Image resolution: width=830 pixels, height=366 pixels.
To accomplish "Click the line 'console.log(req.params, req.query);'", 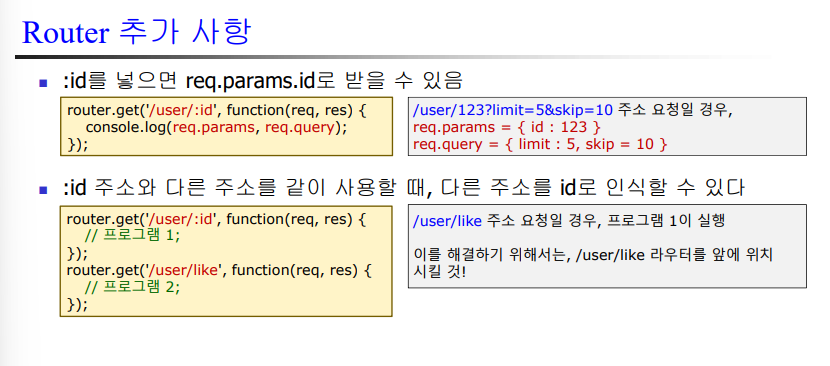I will click(217, 127).
